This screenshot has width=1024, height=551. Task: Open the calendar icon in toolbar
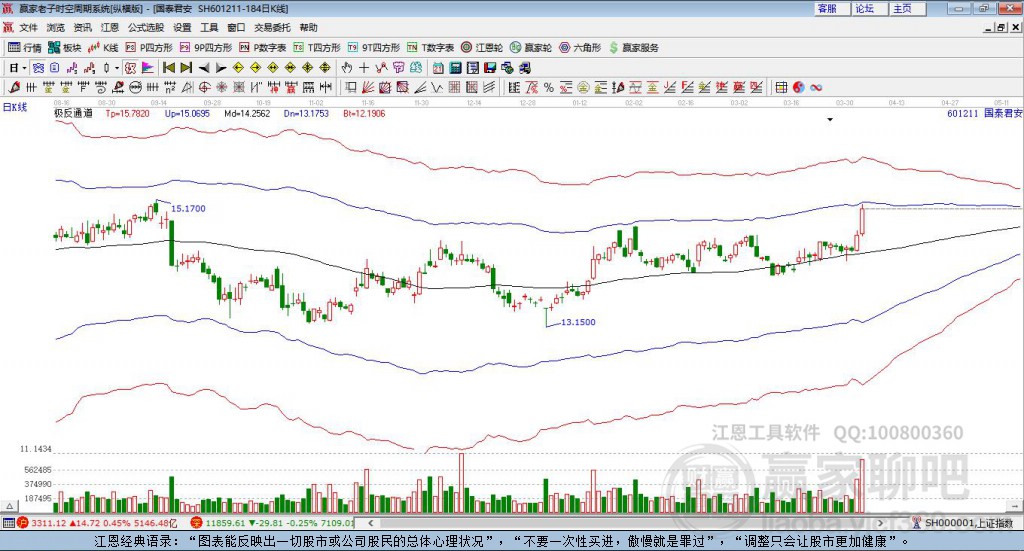pyautogui.click(x=438, y=68)
